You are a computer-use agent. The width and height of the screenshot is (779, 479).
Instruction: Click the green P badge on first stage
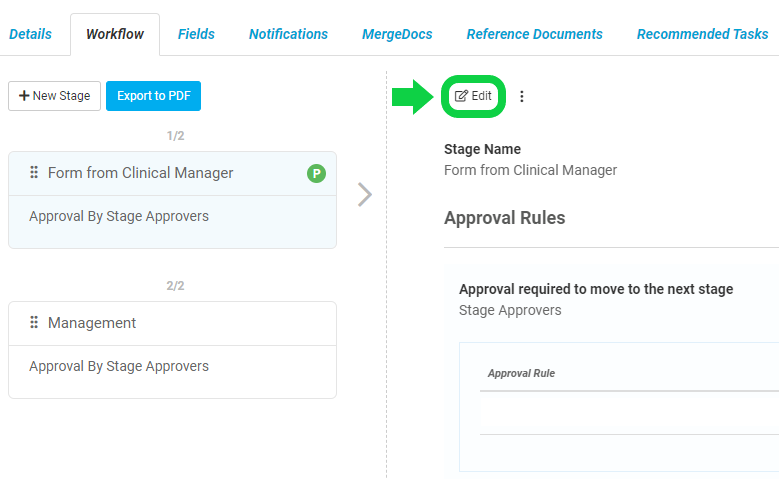click(316, 173)
